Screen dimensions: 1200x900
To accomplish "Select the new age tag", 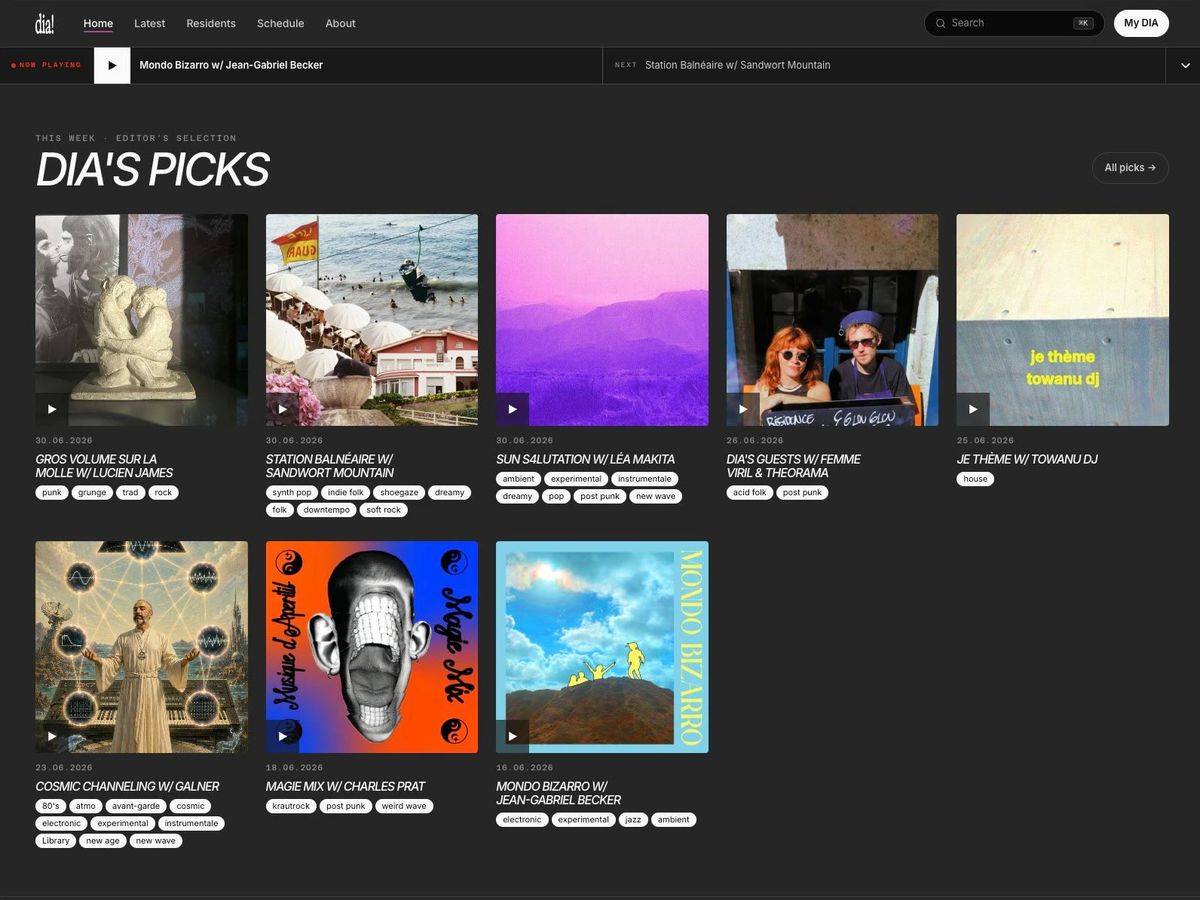I will (103, 841).
